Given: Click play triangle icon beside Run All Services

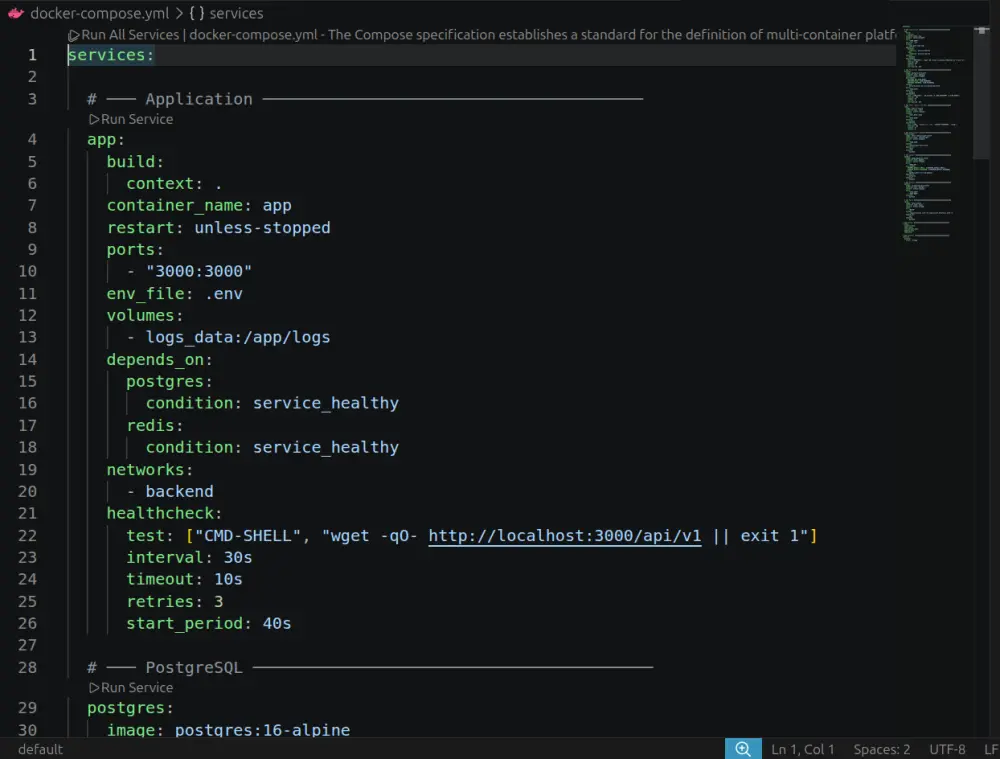Looking at the screenshot, I should pos(73,36).
